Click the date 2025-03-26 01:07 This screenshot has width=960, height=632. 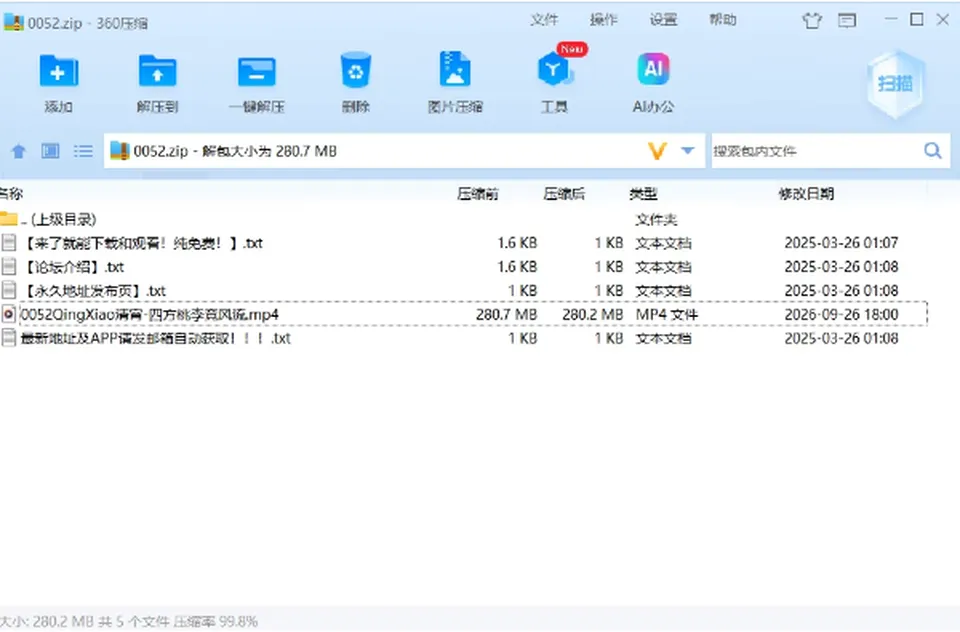[841, 243]
